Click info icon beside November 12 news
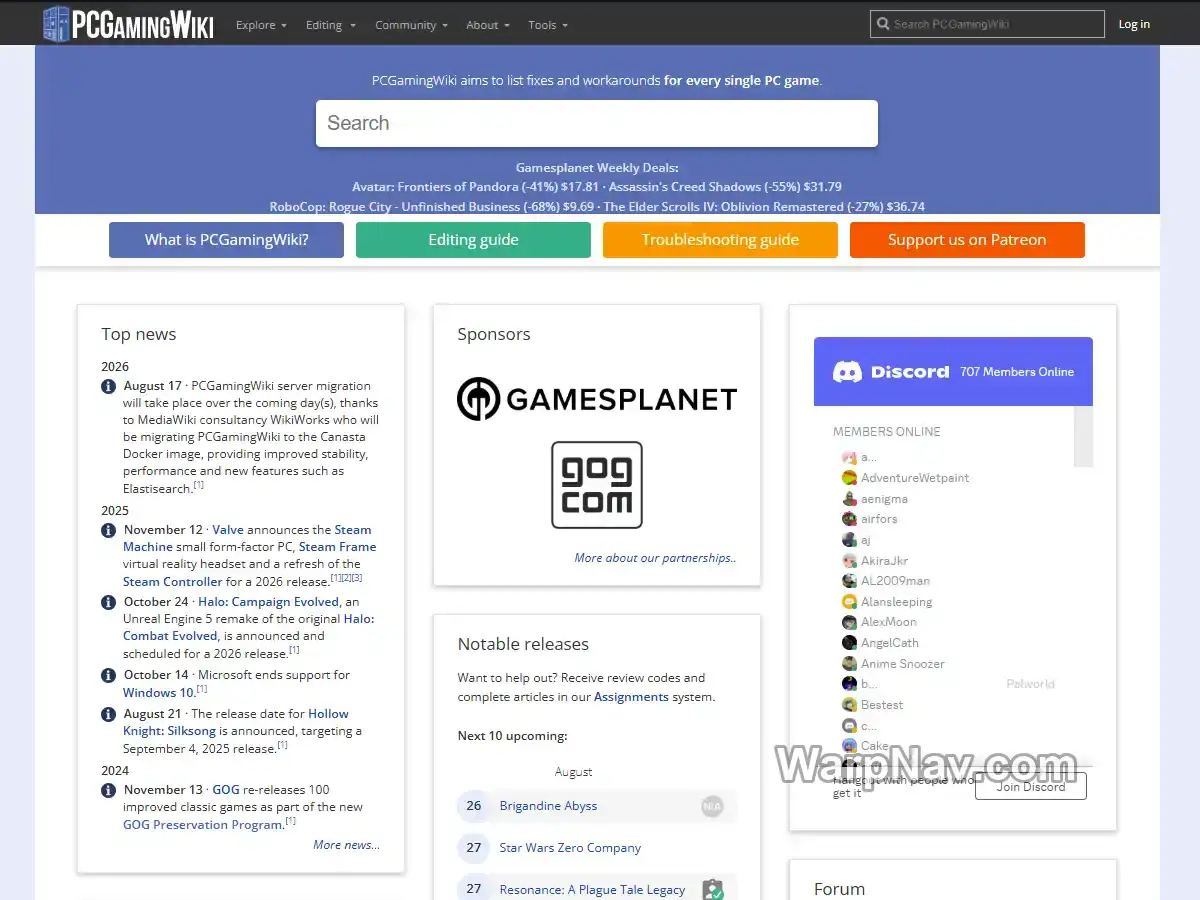The width and height of the screenshot is (1200, 900). (108, 530)
